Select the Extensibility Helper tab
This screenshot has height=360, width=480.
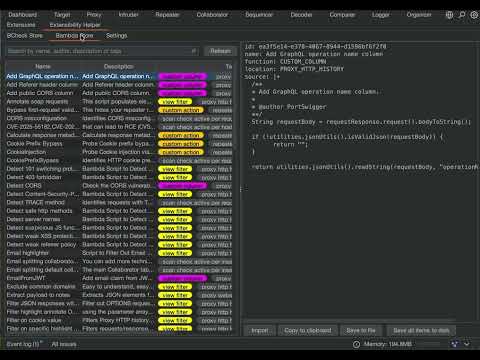[75, 25]
